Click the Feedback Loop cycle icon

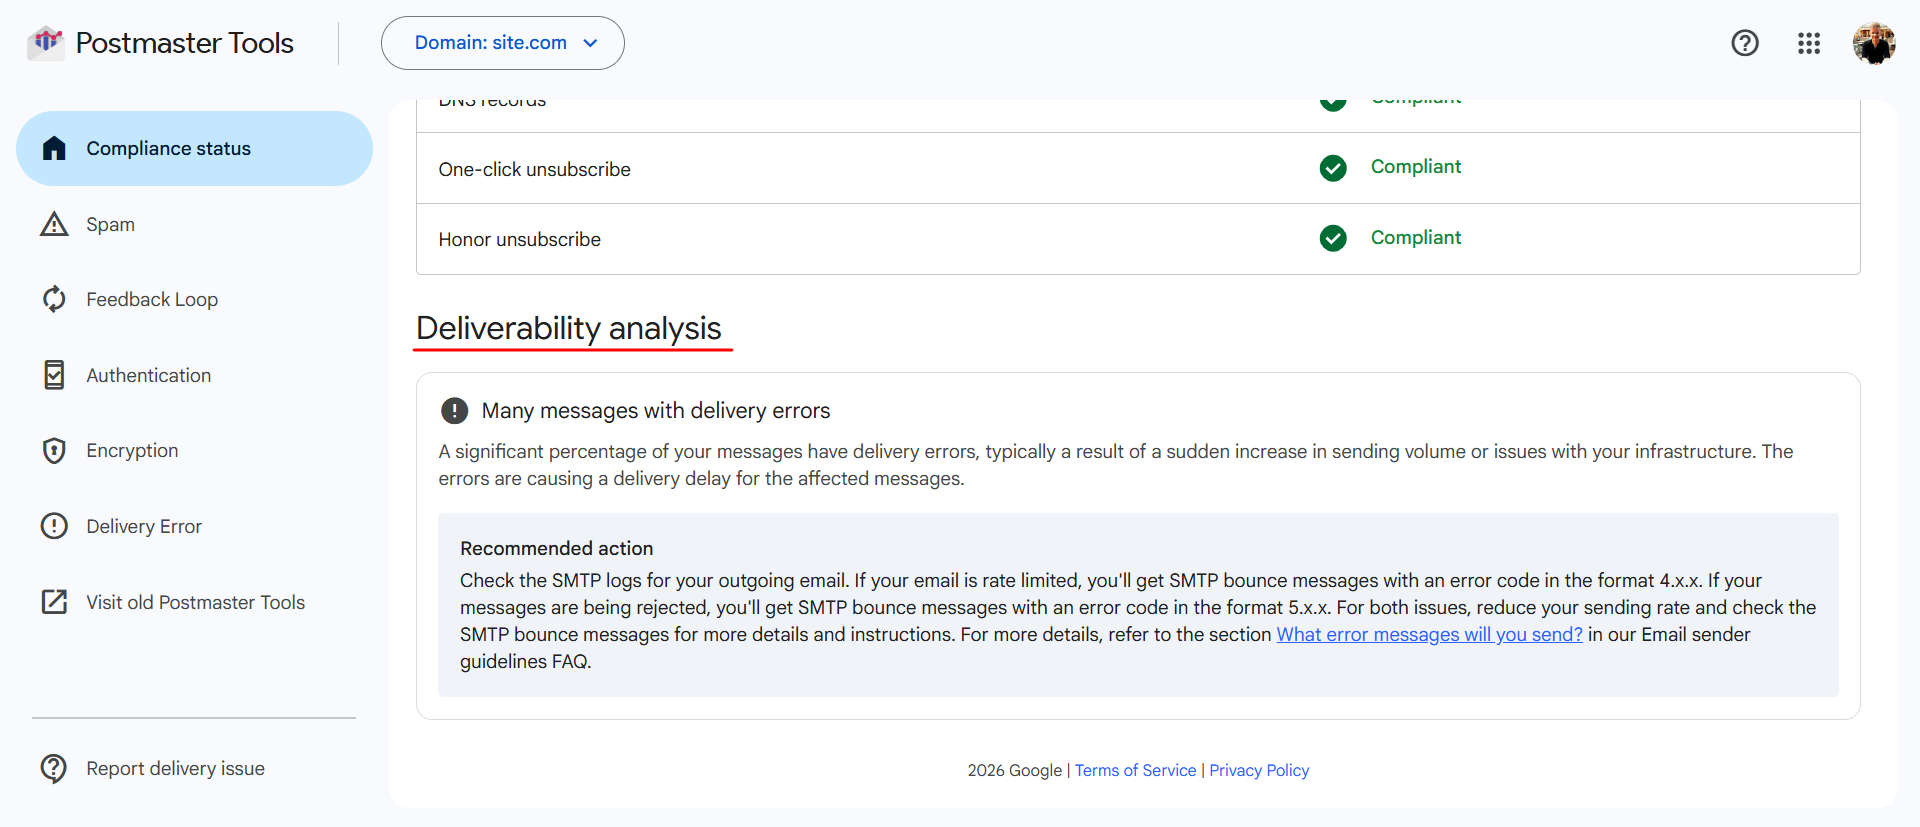tap(54, 299)
